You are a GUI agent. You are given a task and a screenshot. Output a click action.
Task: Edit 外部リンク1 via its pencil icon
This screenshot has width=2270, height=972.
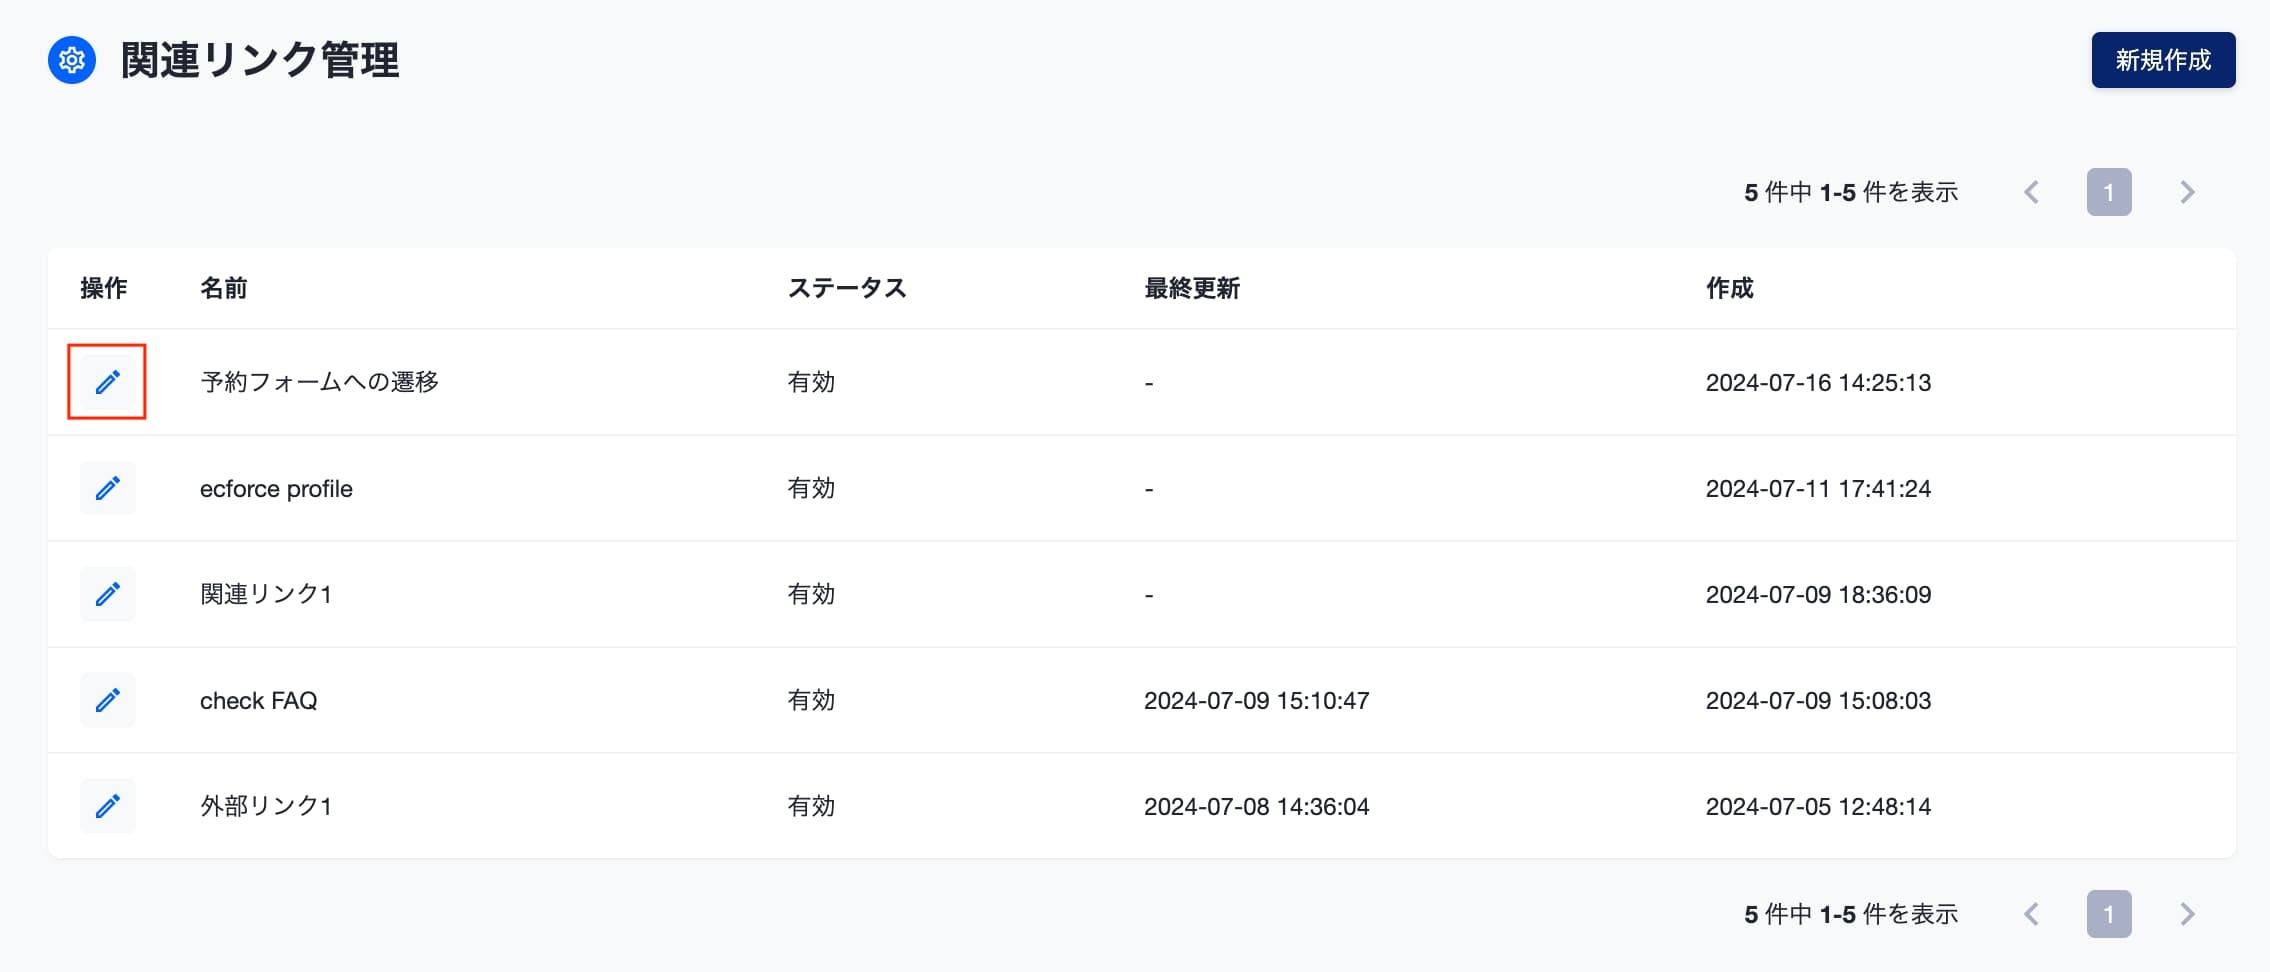[108, 806]
